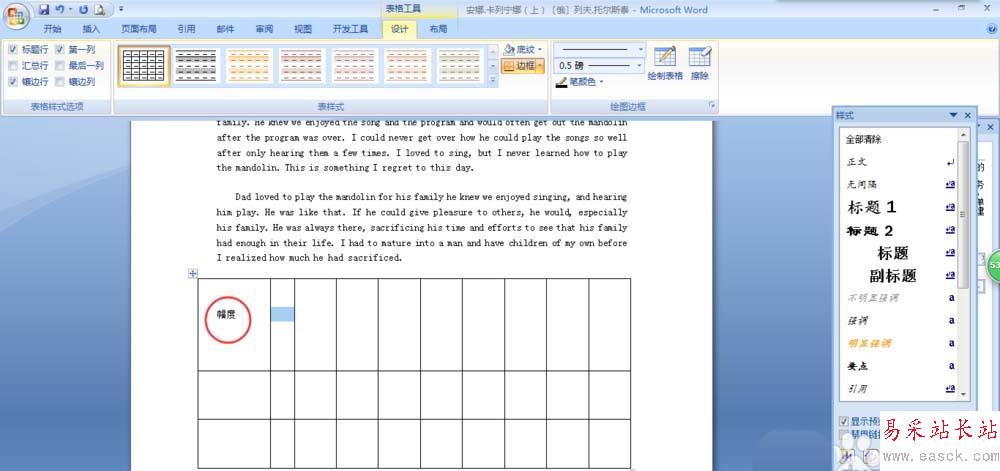Click the table move handle icon
The image size is (1000, 471).
(x=193, y=273)
